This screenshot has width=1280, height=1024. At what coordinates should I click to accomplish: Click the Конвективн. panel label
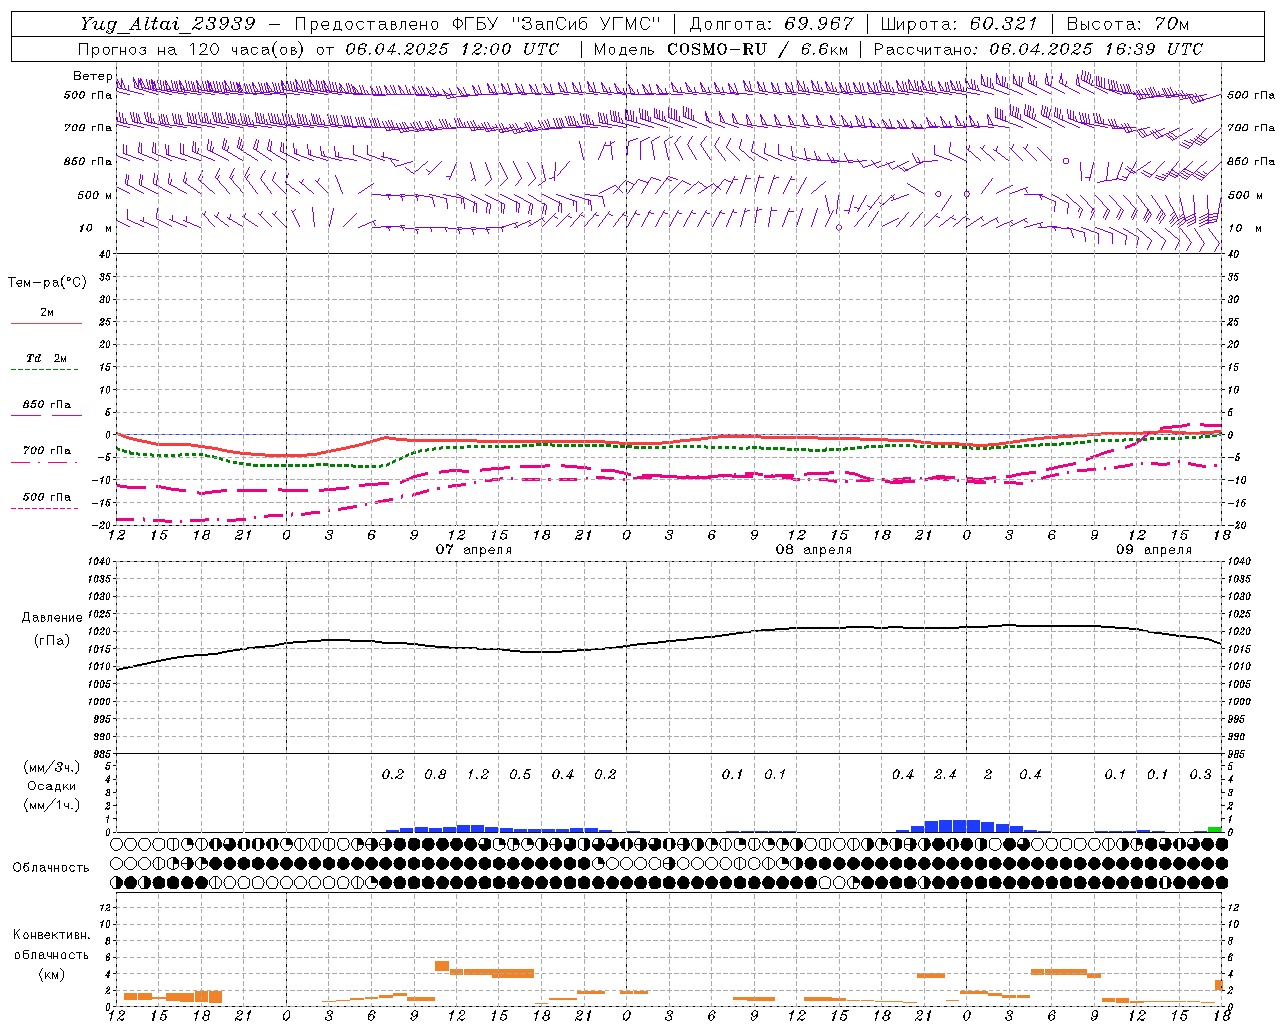52,935
